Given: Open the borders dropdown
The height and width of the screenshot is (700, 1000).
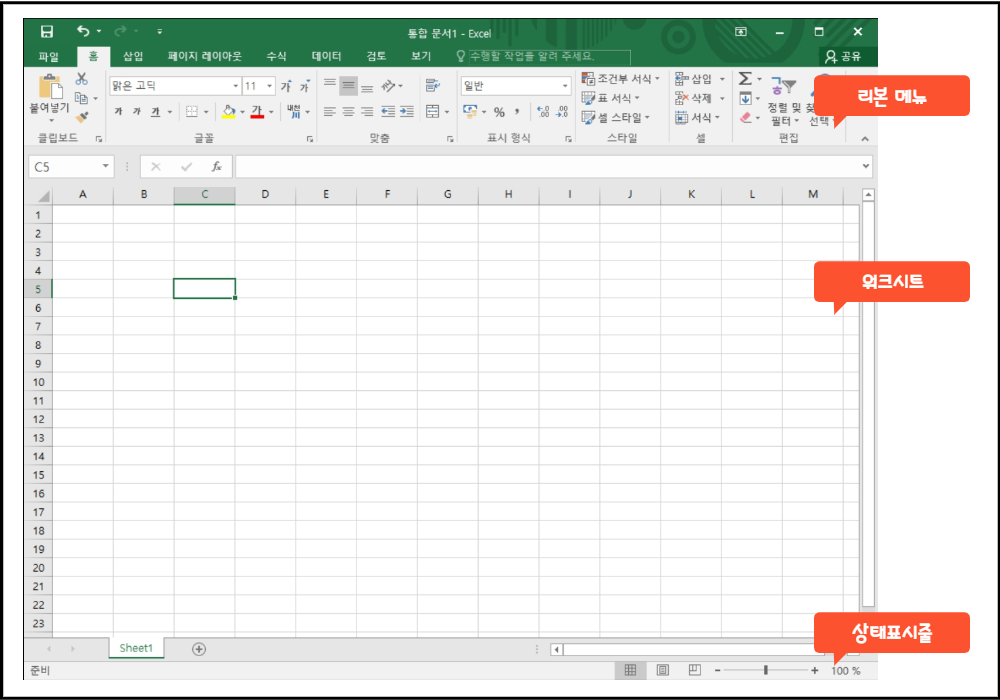Looking at the screenshot, I should pos(206,112).
